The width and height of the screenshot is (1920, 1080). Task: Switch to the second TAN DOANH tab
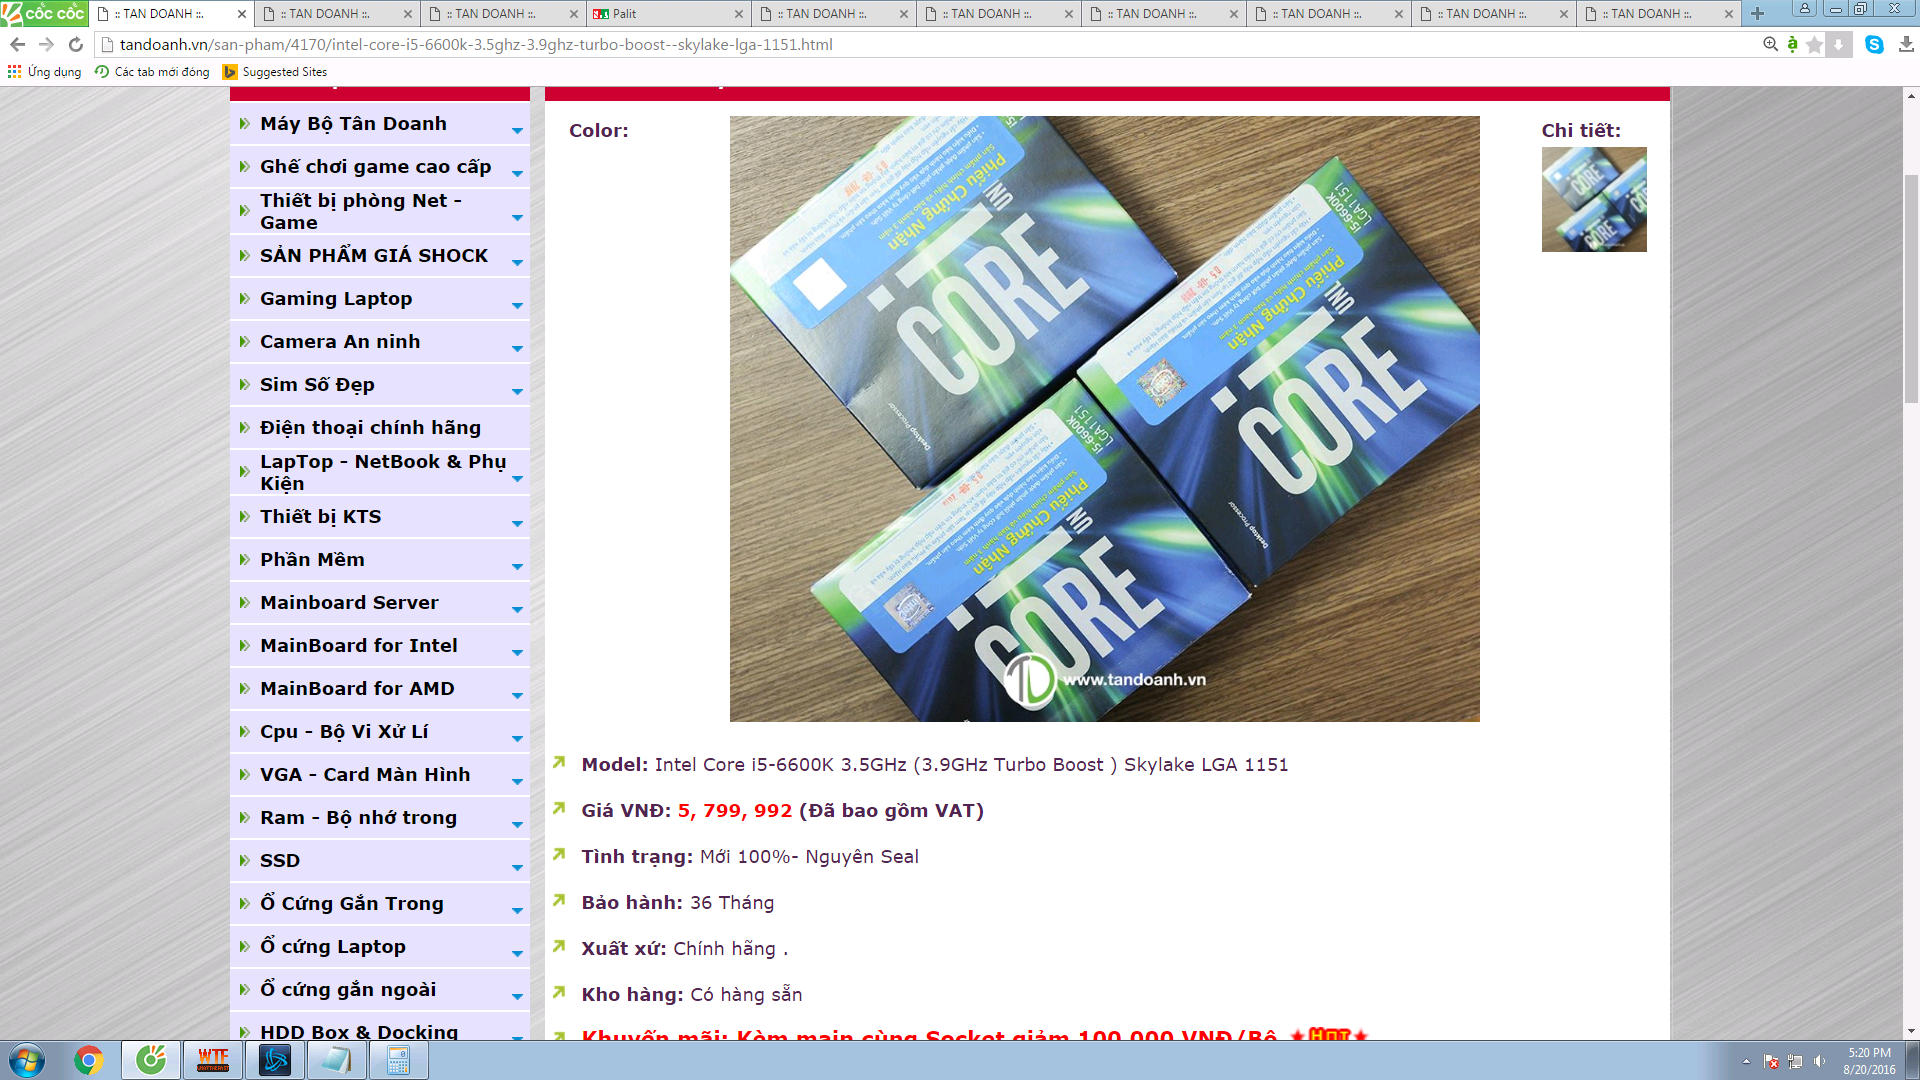click(330, 14)
